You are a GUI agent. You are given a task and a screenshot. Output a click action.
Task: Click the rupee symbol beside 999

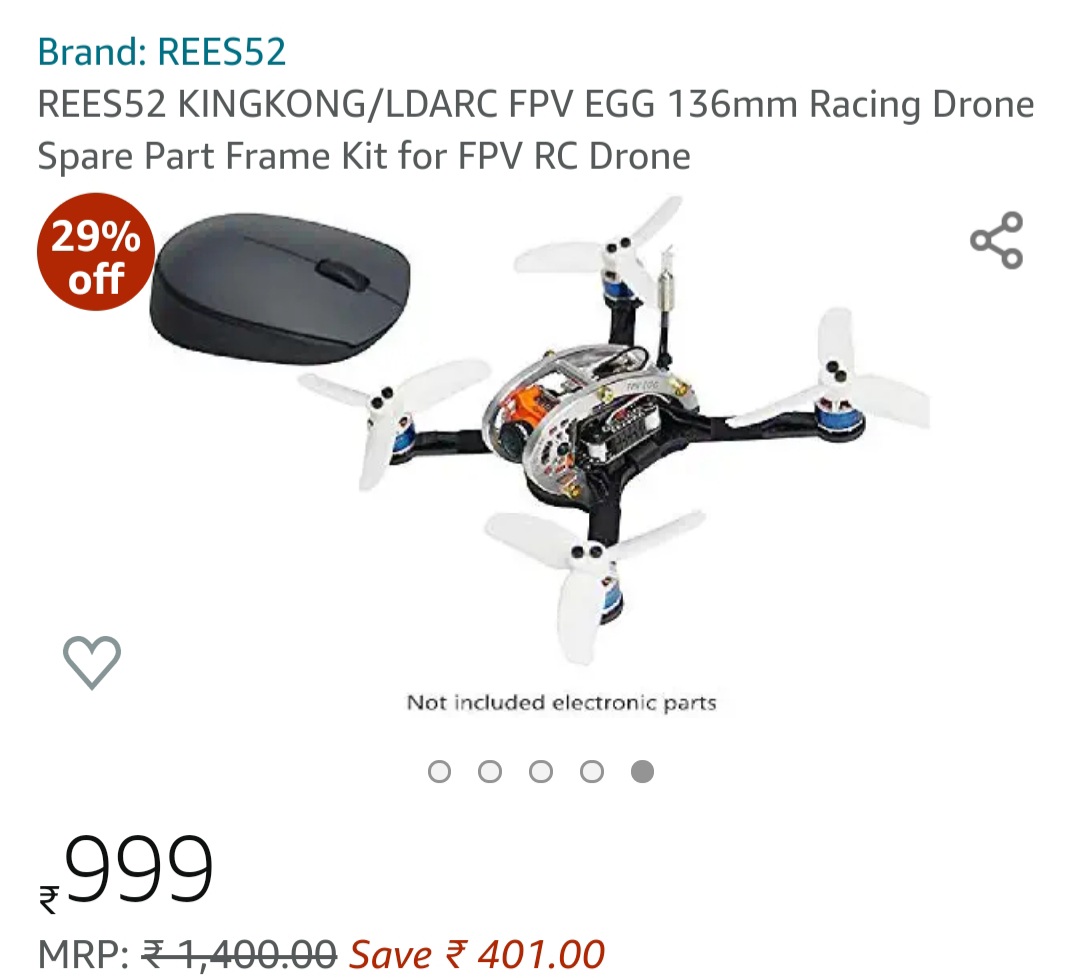tap(49, 899)
